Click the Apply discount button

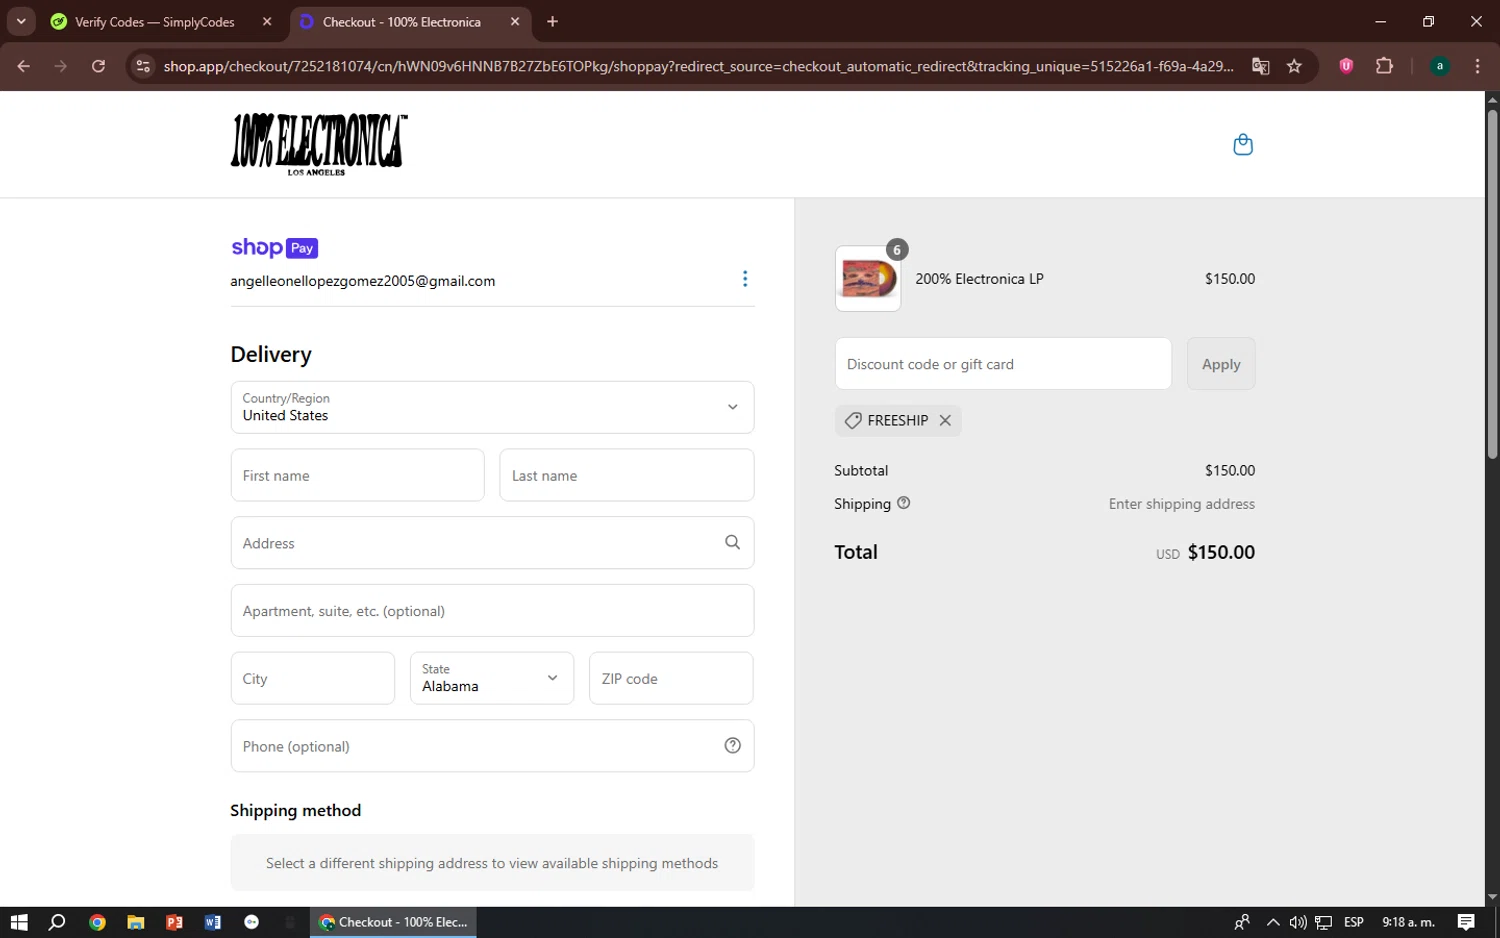(1221, 364)
